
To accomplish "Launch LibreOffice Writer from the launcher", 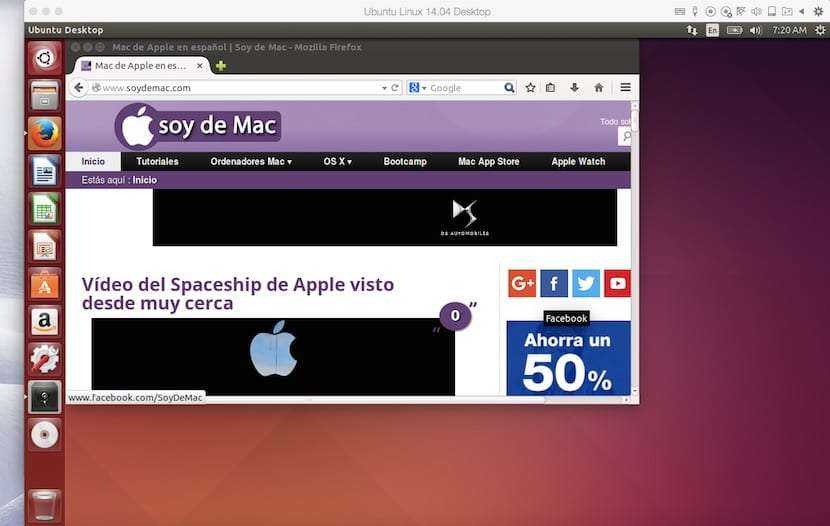I will 44,171.
